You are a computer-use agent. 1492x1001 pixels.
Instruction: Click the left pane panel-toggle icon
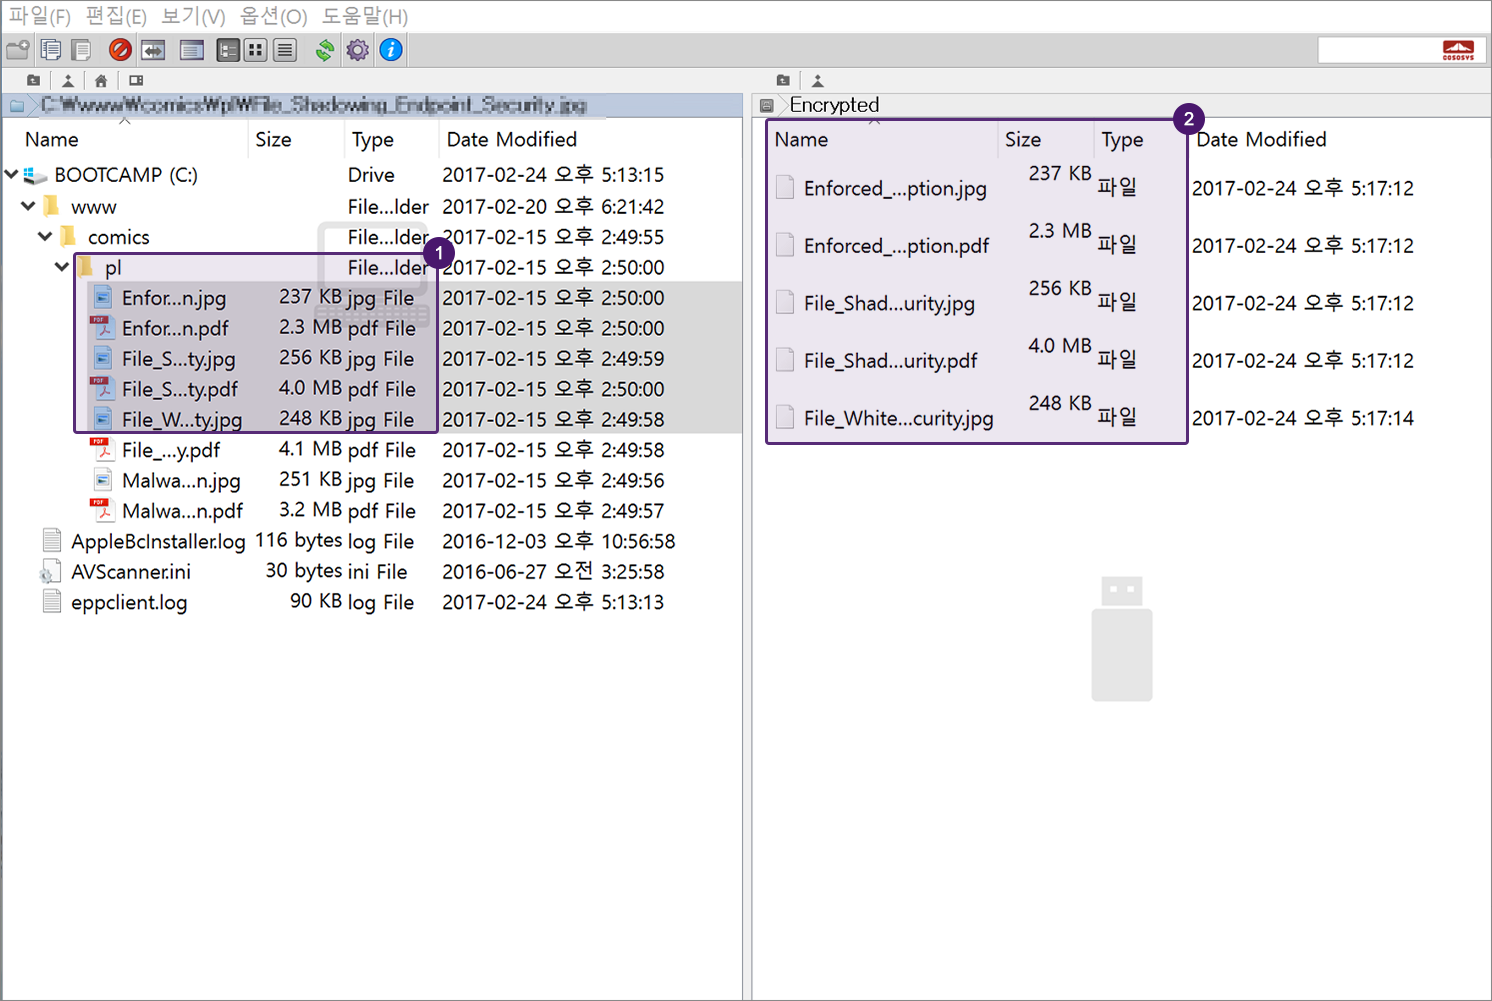point(136,80)
